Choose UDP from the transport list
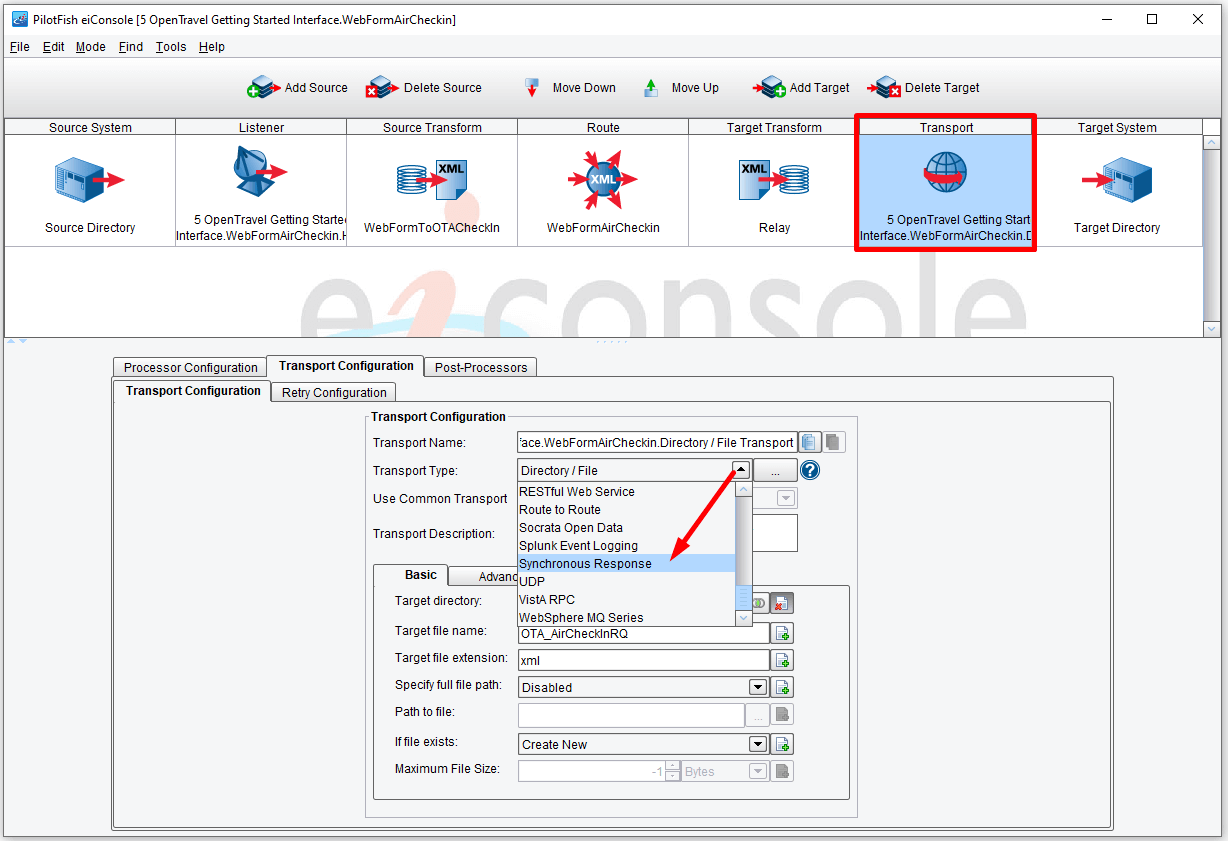The height and width of the screenshot is (841, 1228). click(x=626, y=582)
